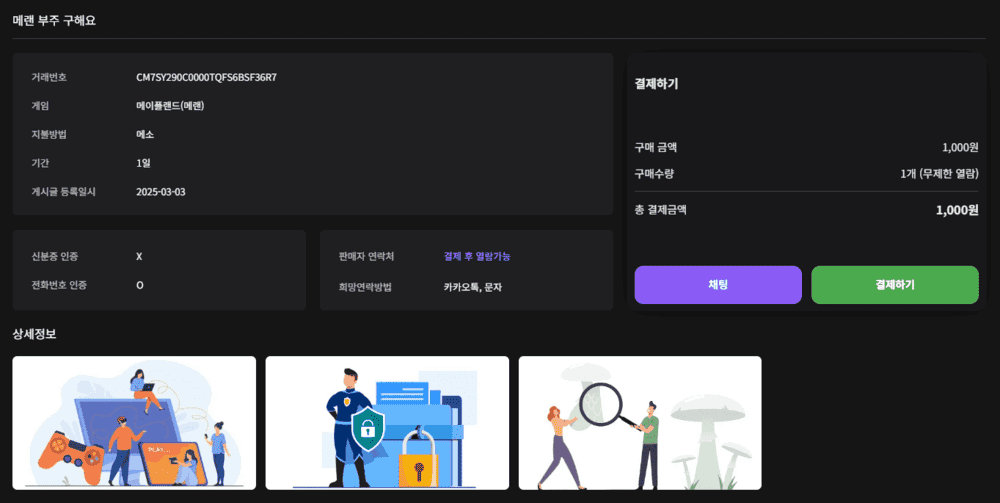Image resolution: width=1000 pixels, height=503 pixels.
Task: Click the 메소 payment method value
Action: point(145,134)
